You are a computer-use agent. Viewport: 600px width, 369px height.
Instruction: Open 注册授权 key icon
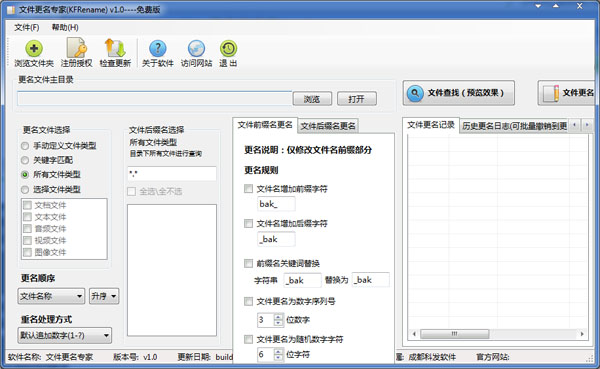click(x=77, y=47)
